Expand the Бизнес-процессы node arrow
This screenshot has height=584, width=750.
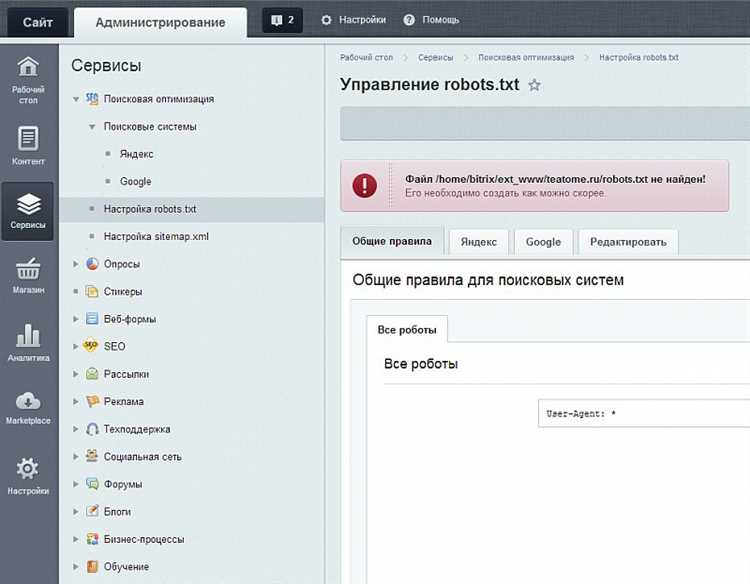pyautogui.click(x=76, y=539)
